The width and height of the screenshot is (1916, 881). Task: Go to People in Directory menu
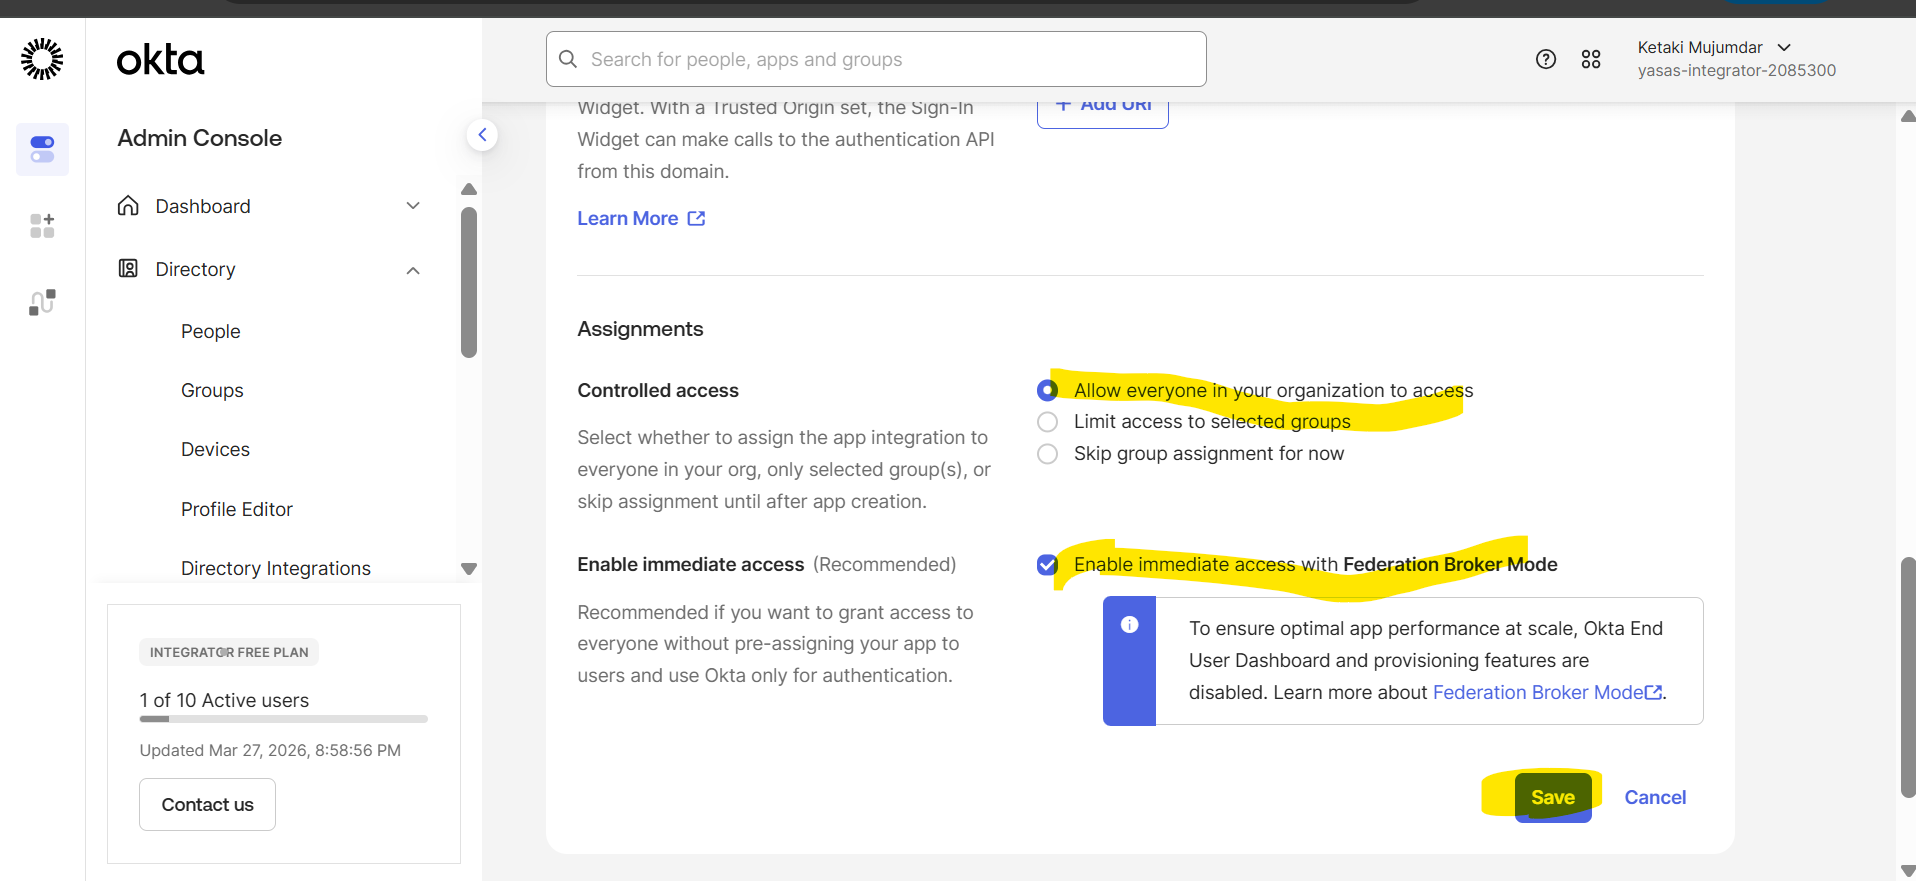point(210,331)
